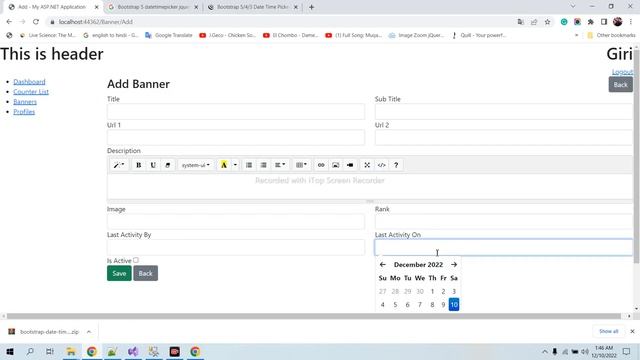Bookmark this page with star icon
Screen dimensions: 640x360
point(547,22)
